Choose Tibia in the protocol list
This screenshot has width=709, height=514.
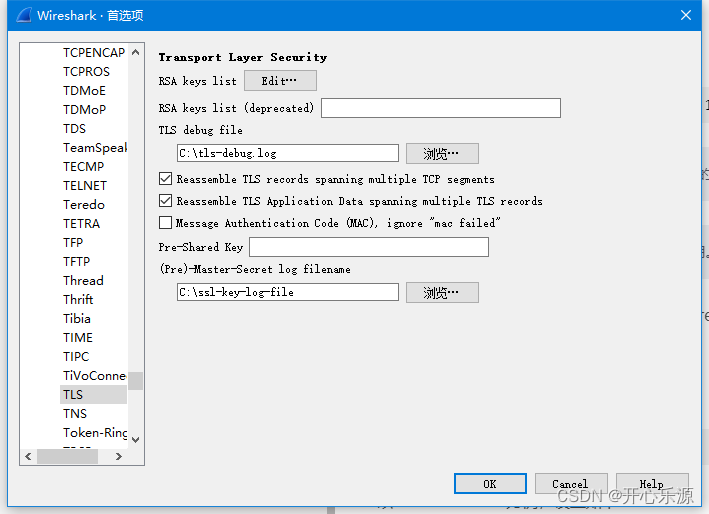coord(77,319)
